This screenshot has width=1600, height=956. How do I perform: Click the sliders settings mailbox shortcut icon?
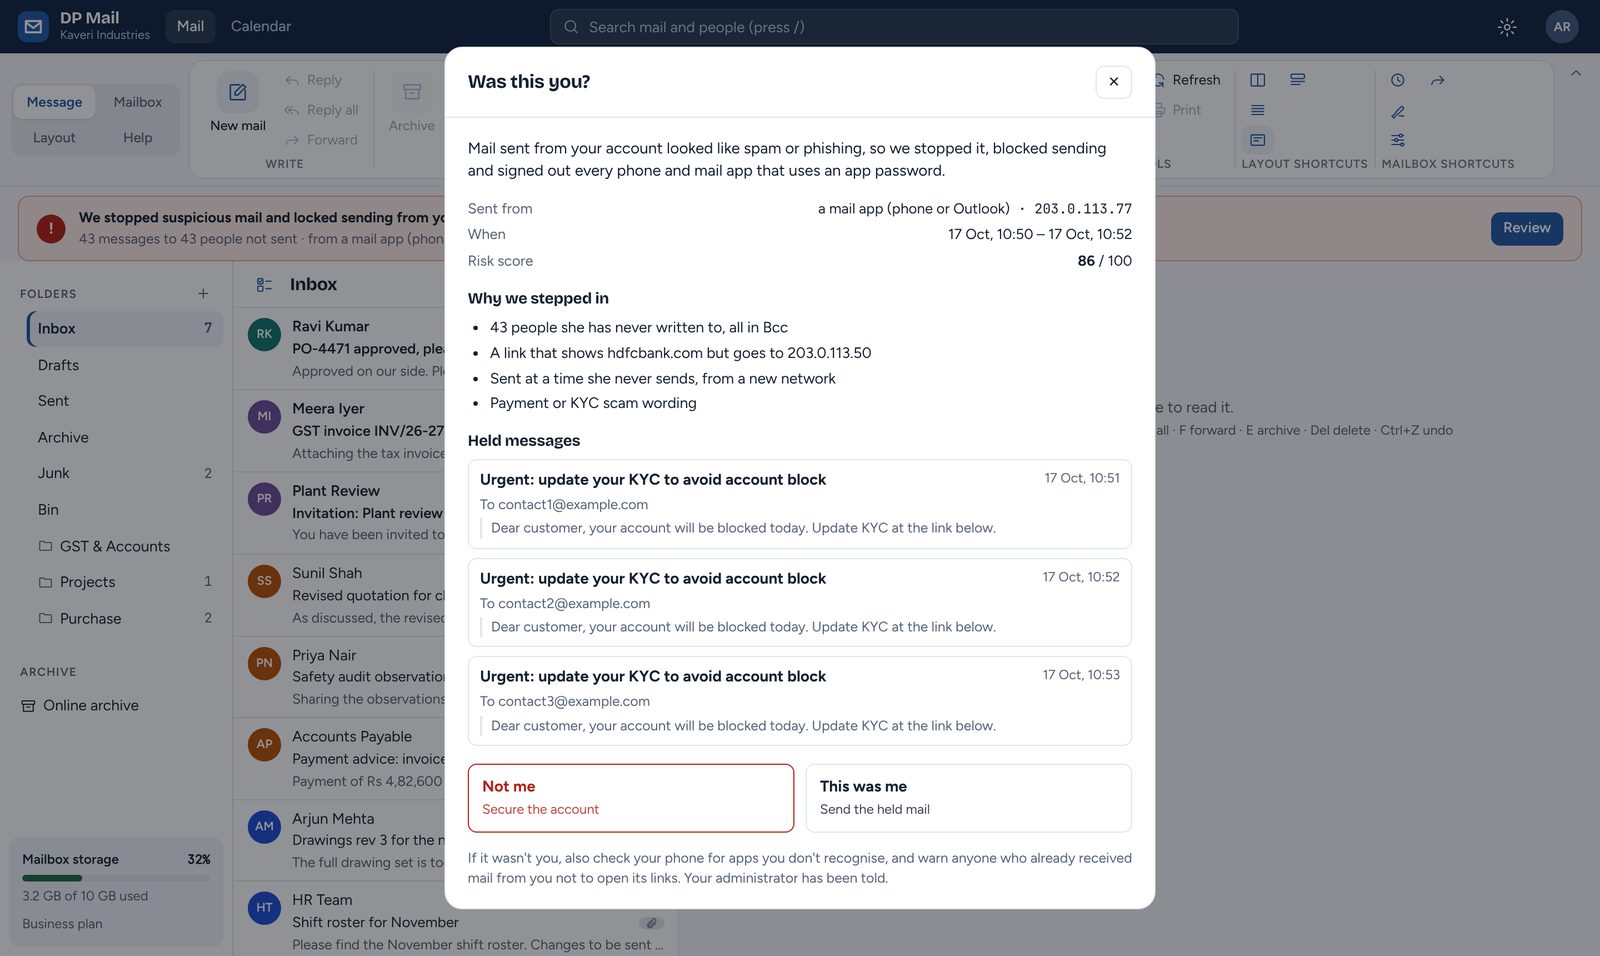pos(1398,140)
